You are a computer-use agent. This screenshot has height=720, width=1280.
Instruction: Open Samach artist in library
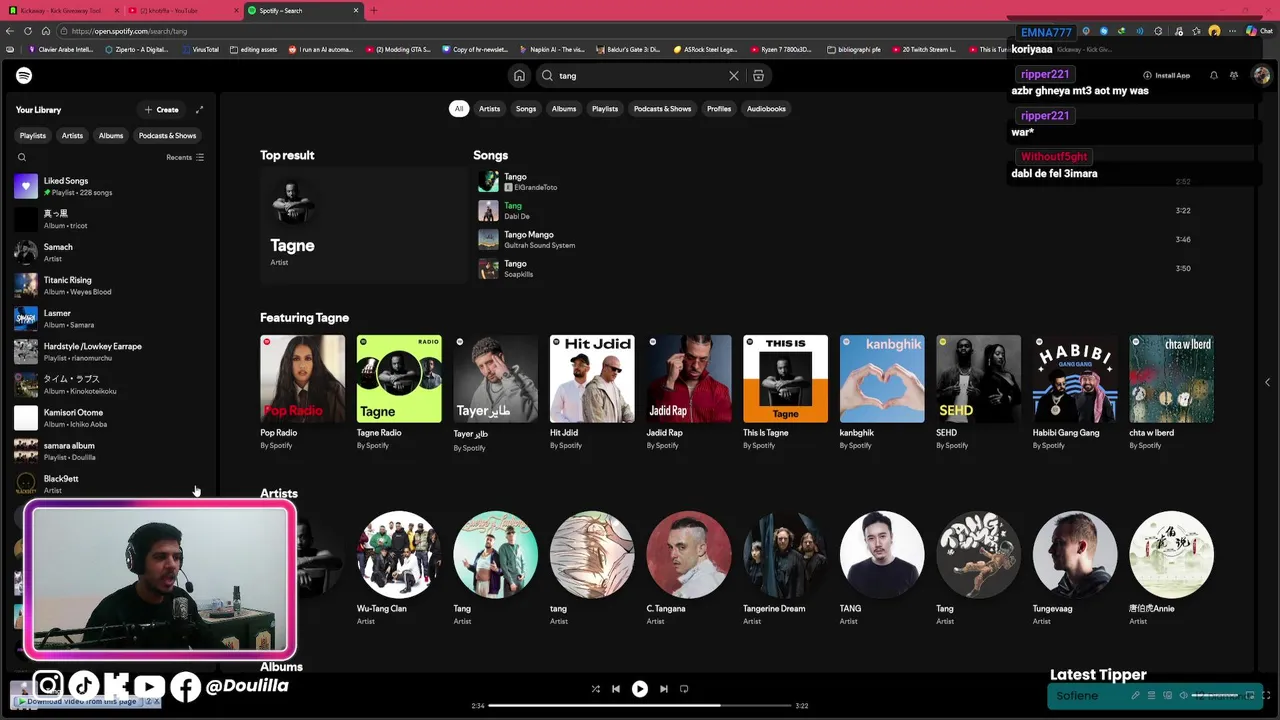pyautogui.click(x=110, y=252)
